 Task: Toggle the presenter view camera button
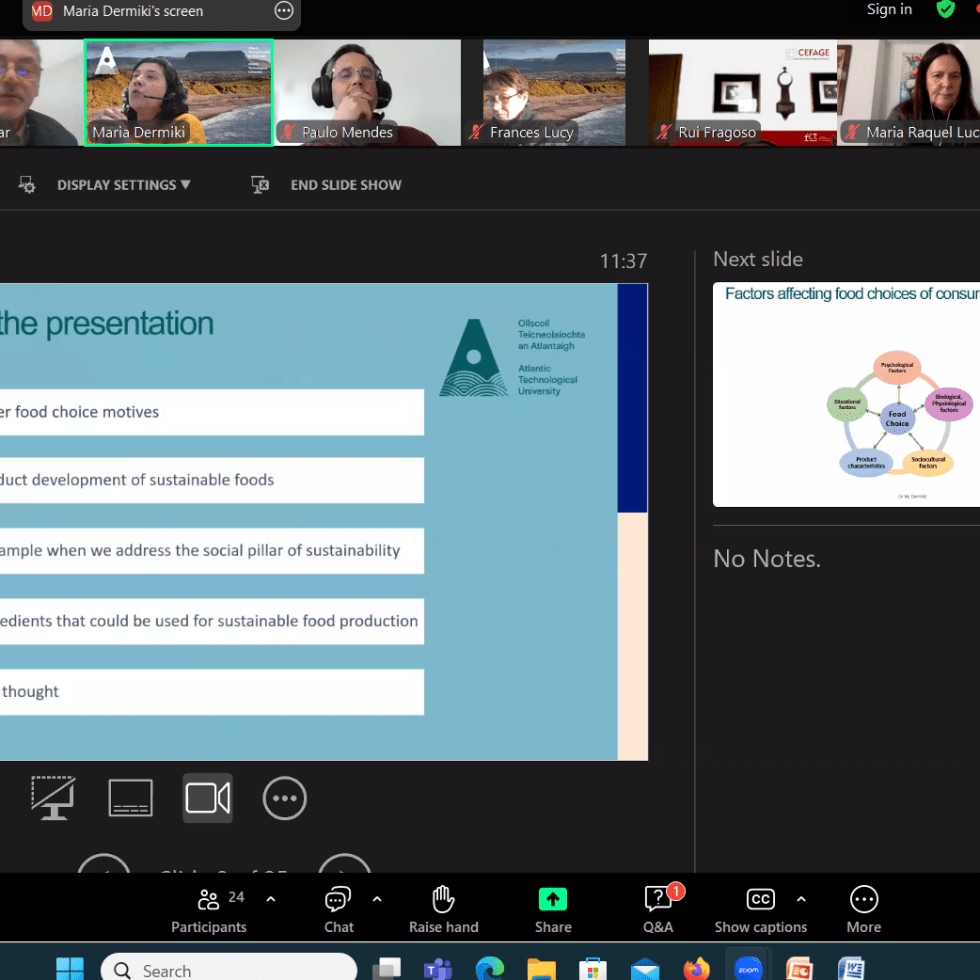[208, 798]
